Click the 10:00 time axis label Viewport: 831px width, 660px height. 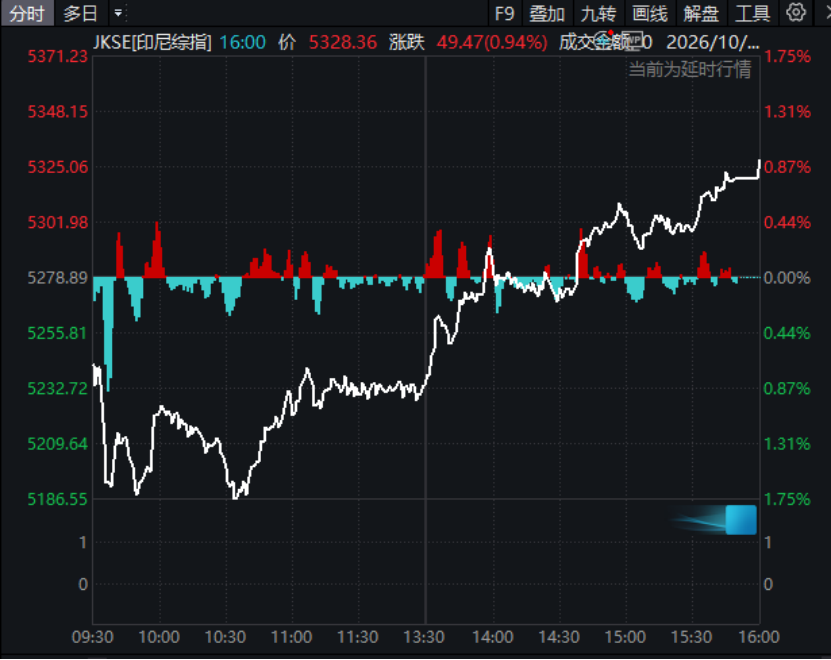click(x=159, y=637)
